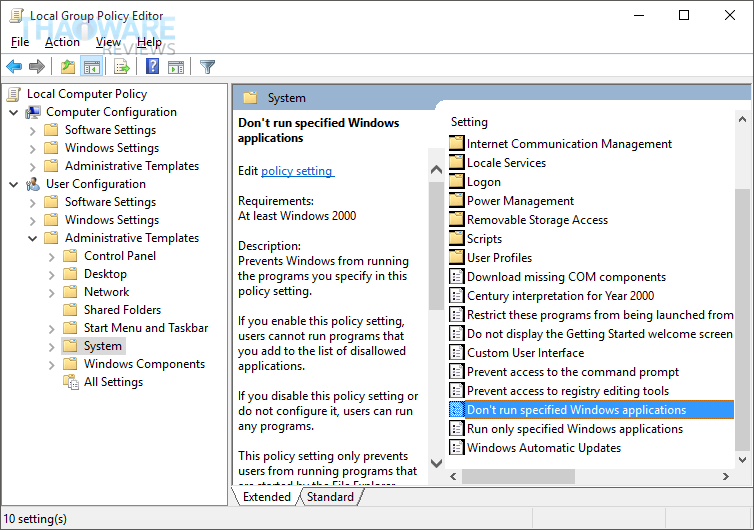
Task: Click the Setting column header
Action: [x=469, y=122]
